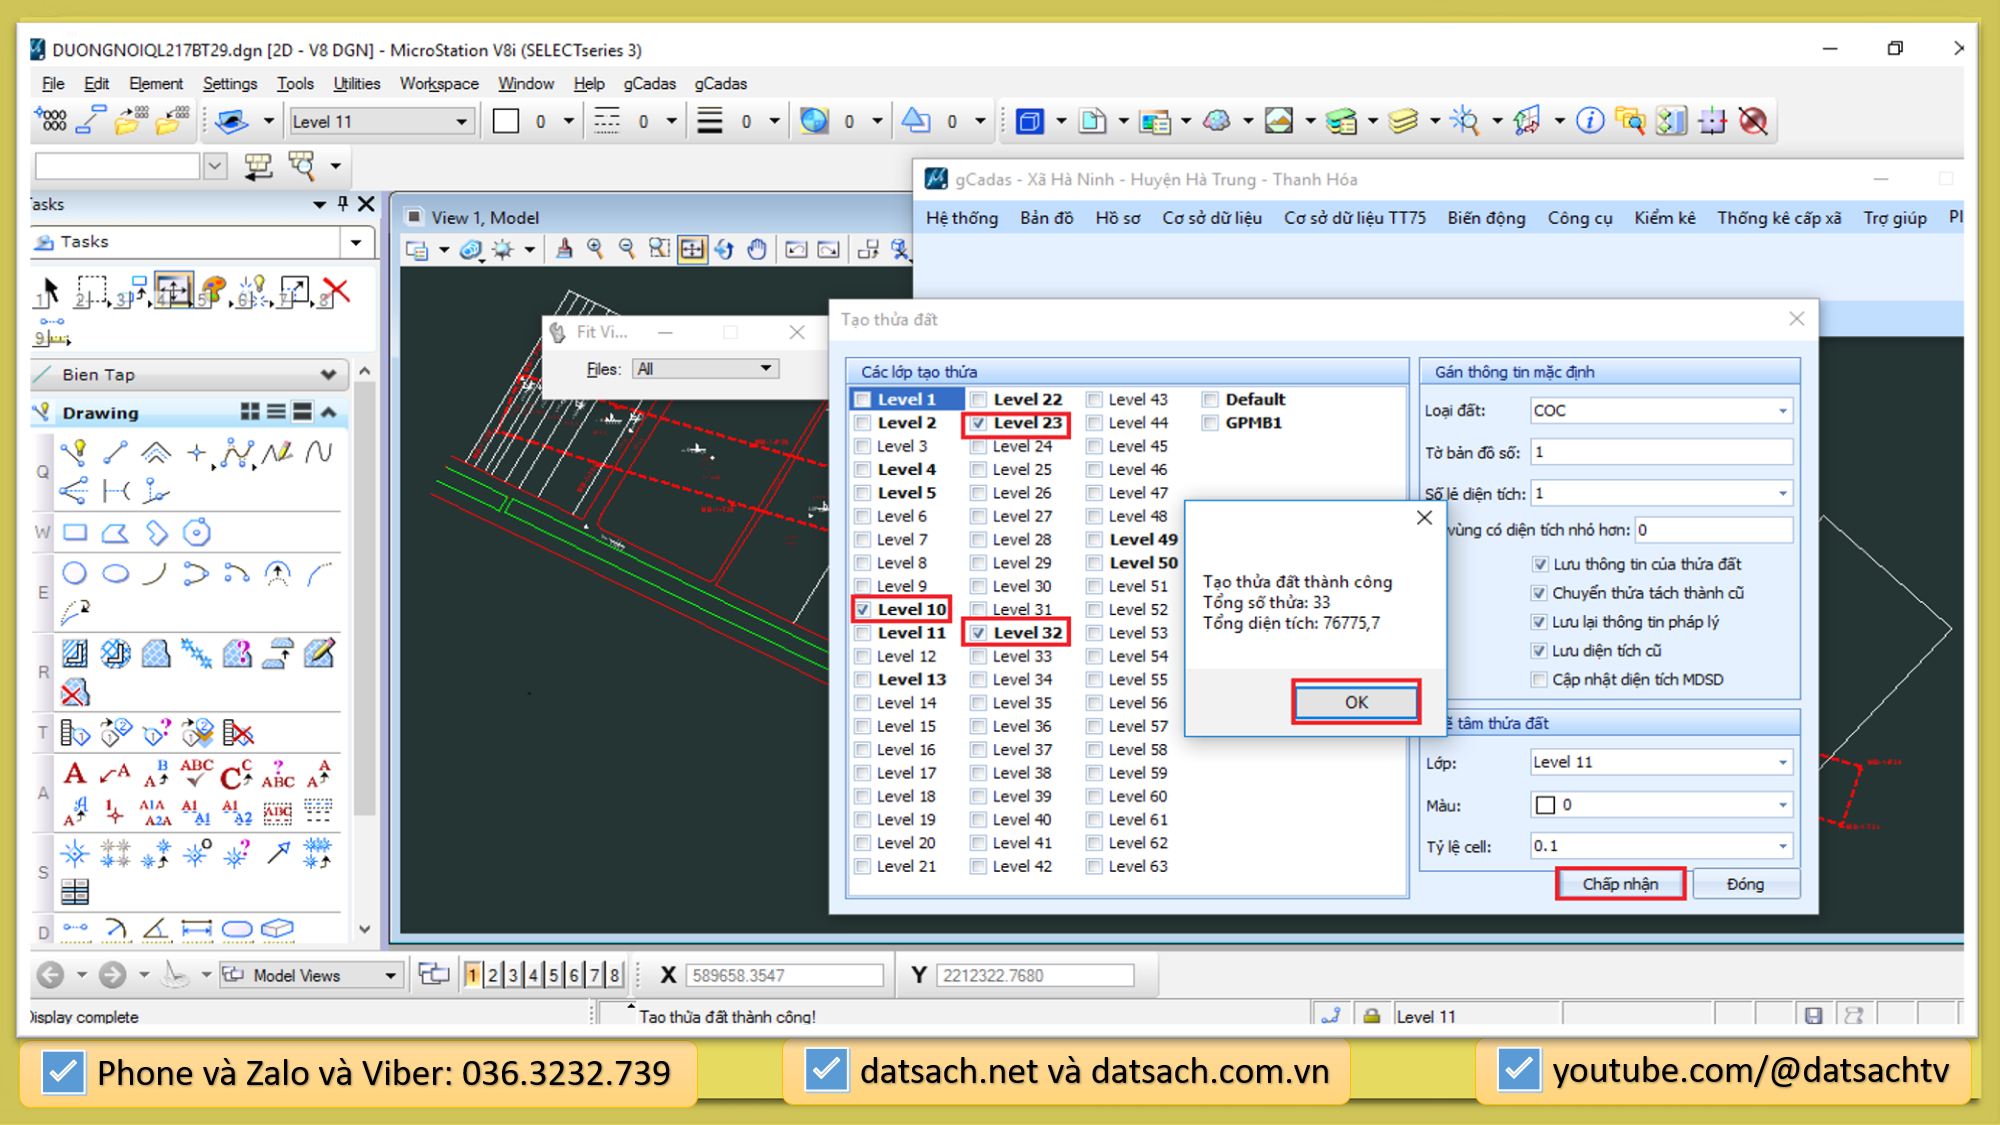Select the Place Text tool

[x=75, y=774]
